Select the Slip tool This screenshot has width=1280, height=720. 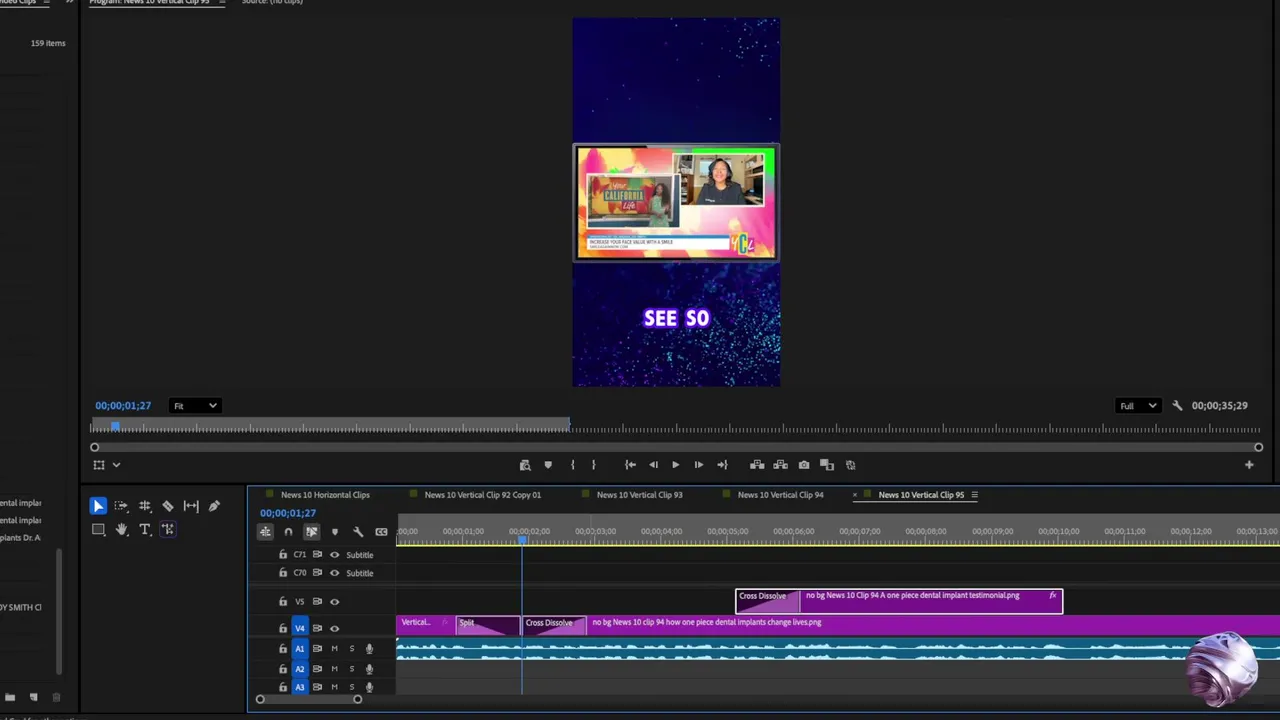(x=191, y=506)
